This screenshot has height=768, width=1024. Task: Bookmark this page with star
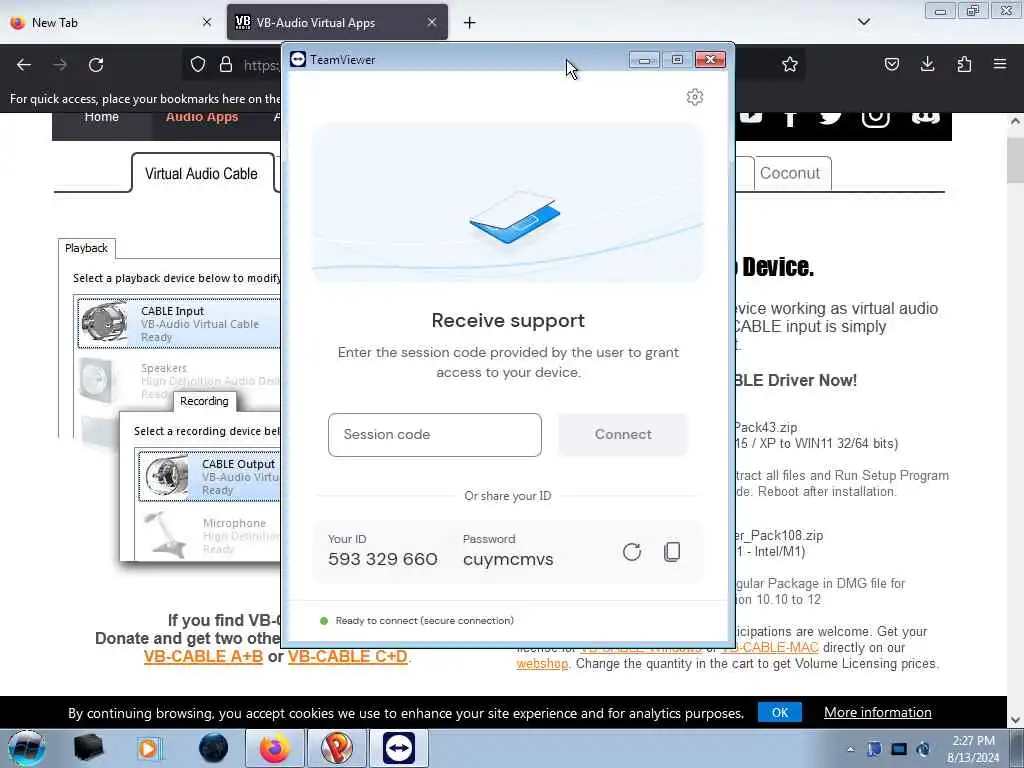coord(790,65)
